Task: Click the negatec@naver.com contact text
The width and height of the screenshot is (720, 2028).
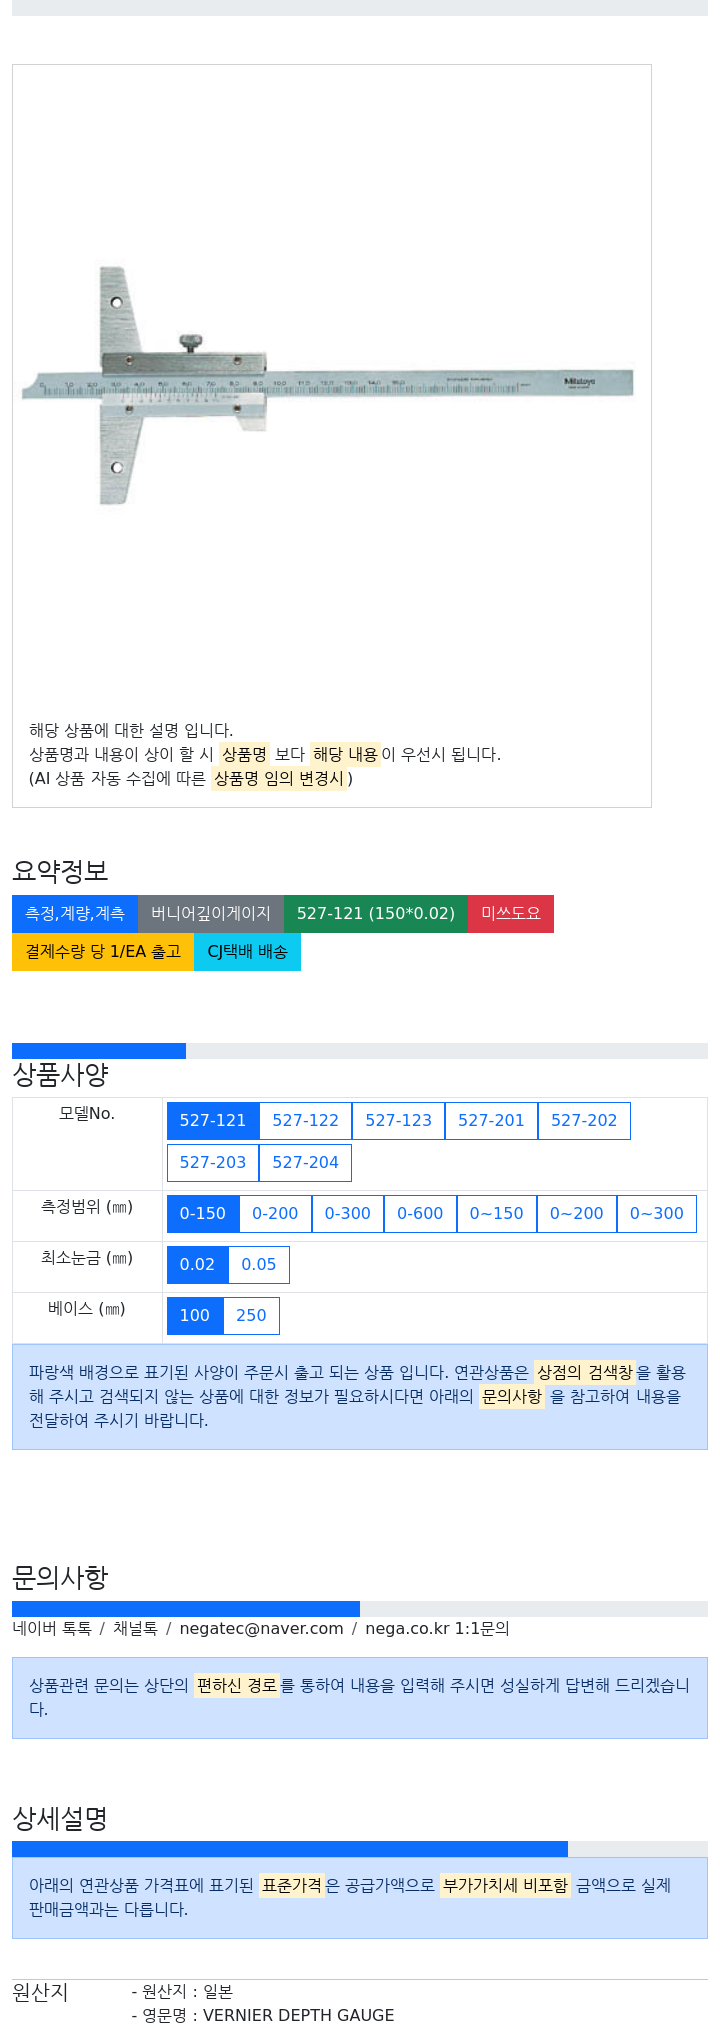Action: coord(262,1628)
